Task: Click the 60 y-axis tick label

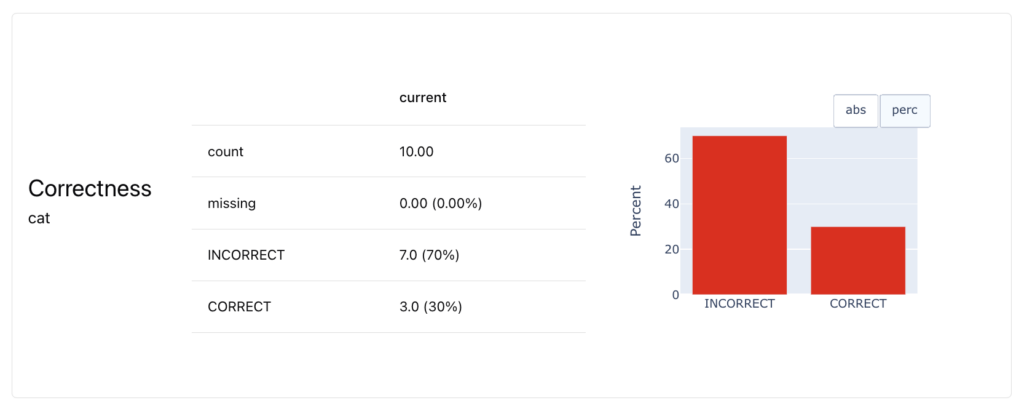Action: 673,158
